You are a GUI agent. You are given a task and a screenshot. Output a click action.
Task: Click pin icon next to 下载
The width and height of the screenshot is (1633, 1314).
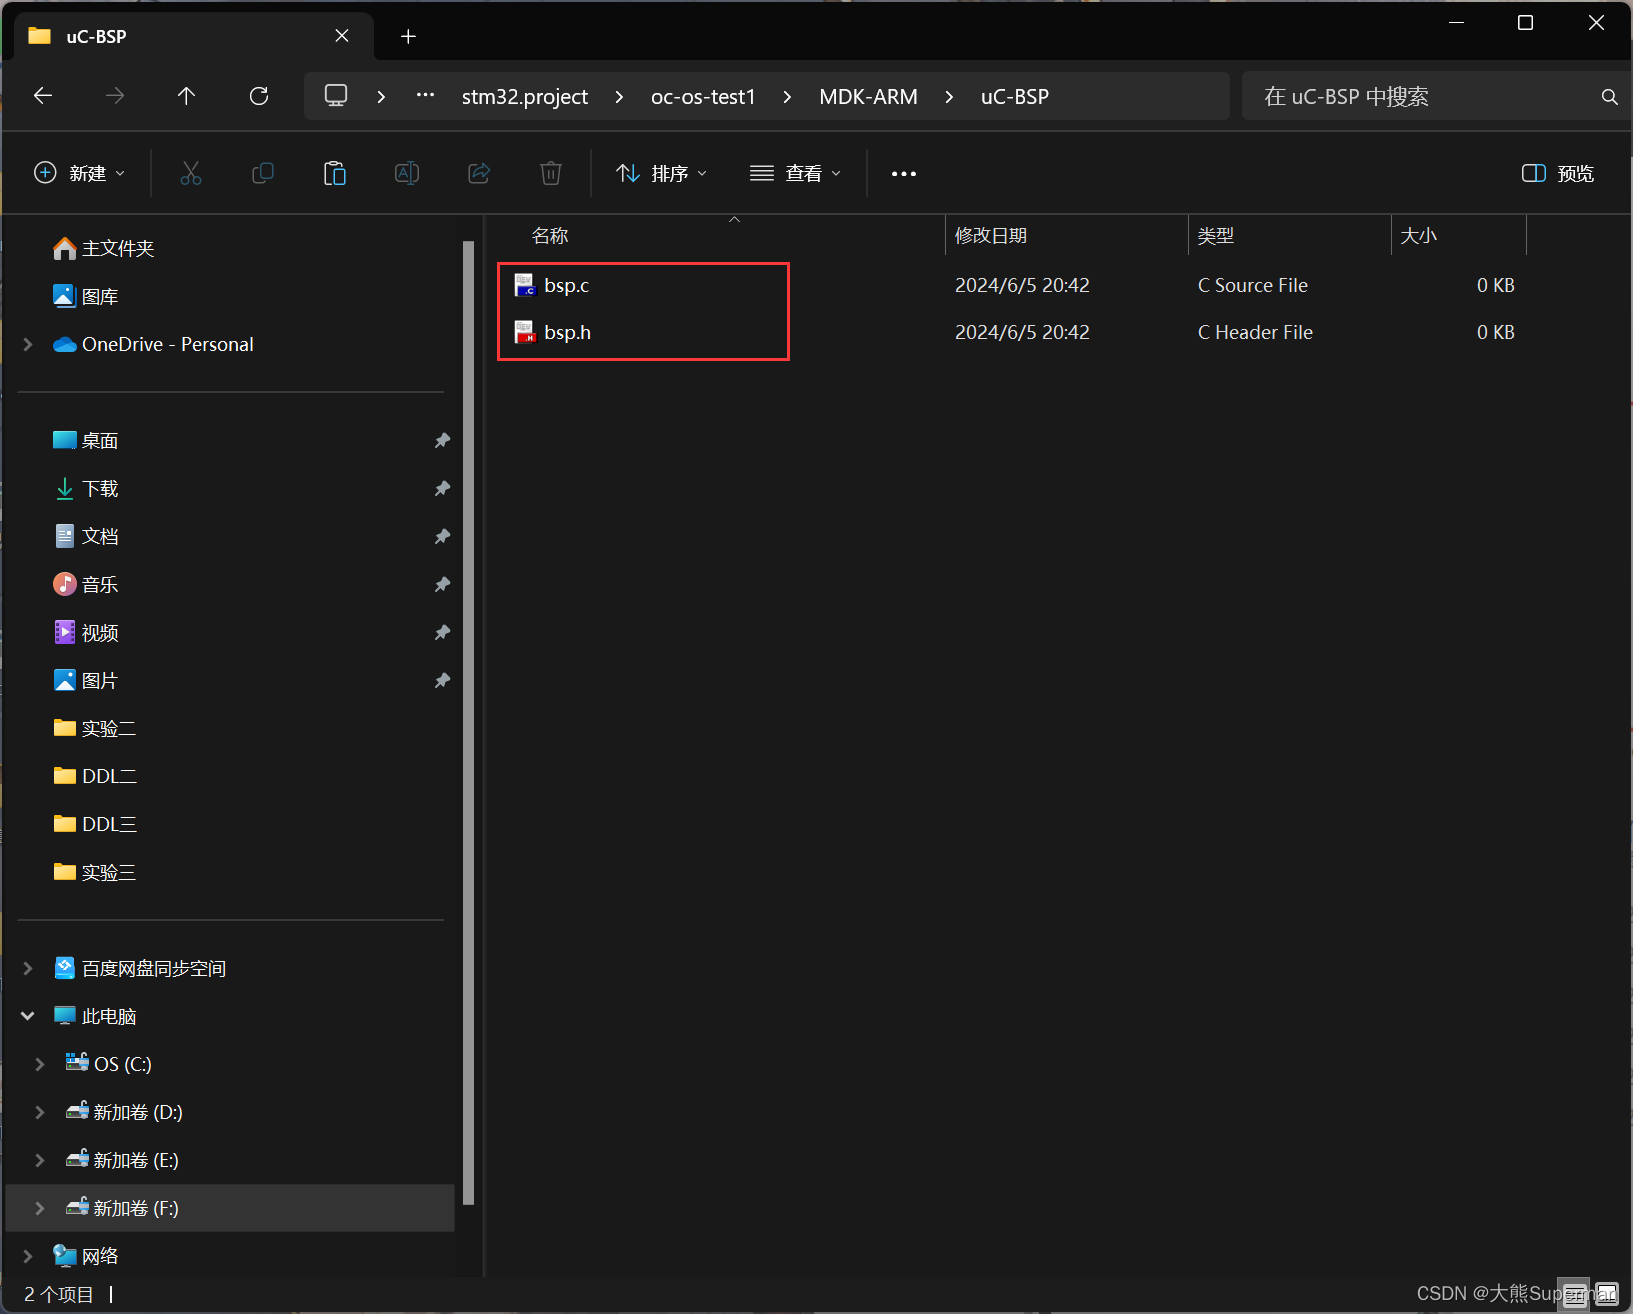click(442, 488)
